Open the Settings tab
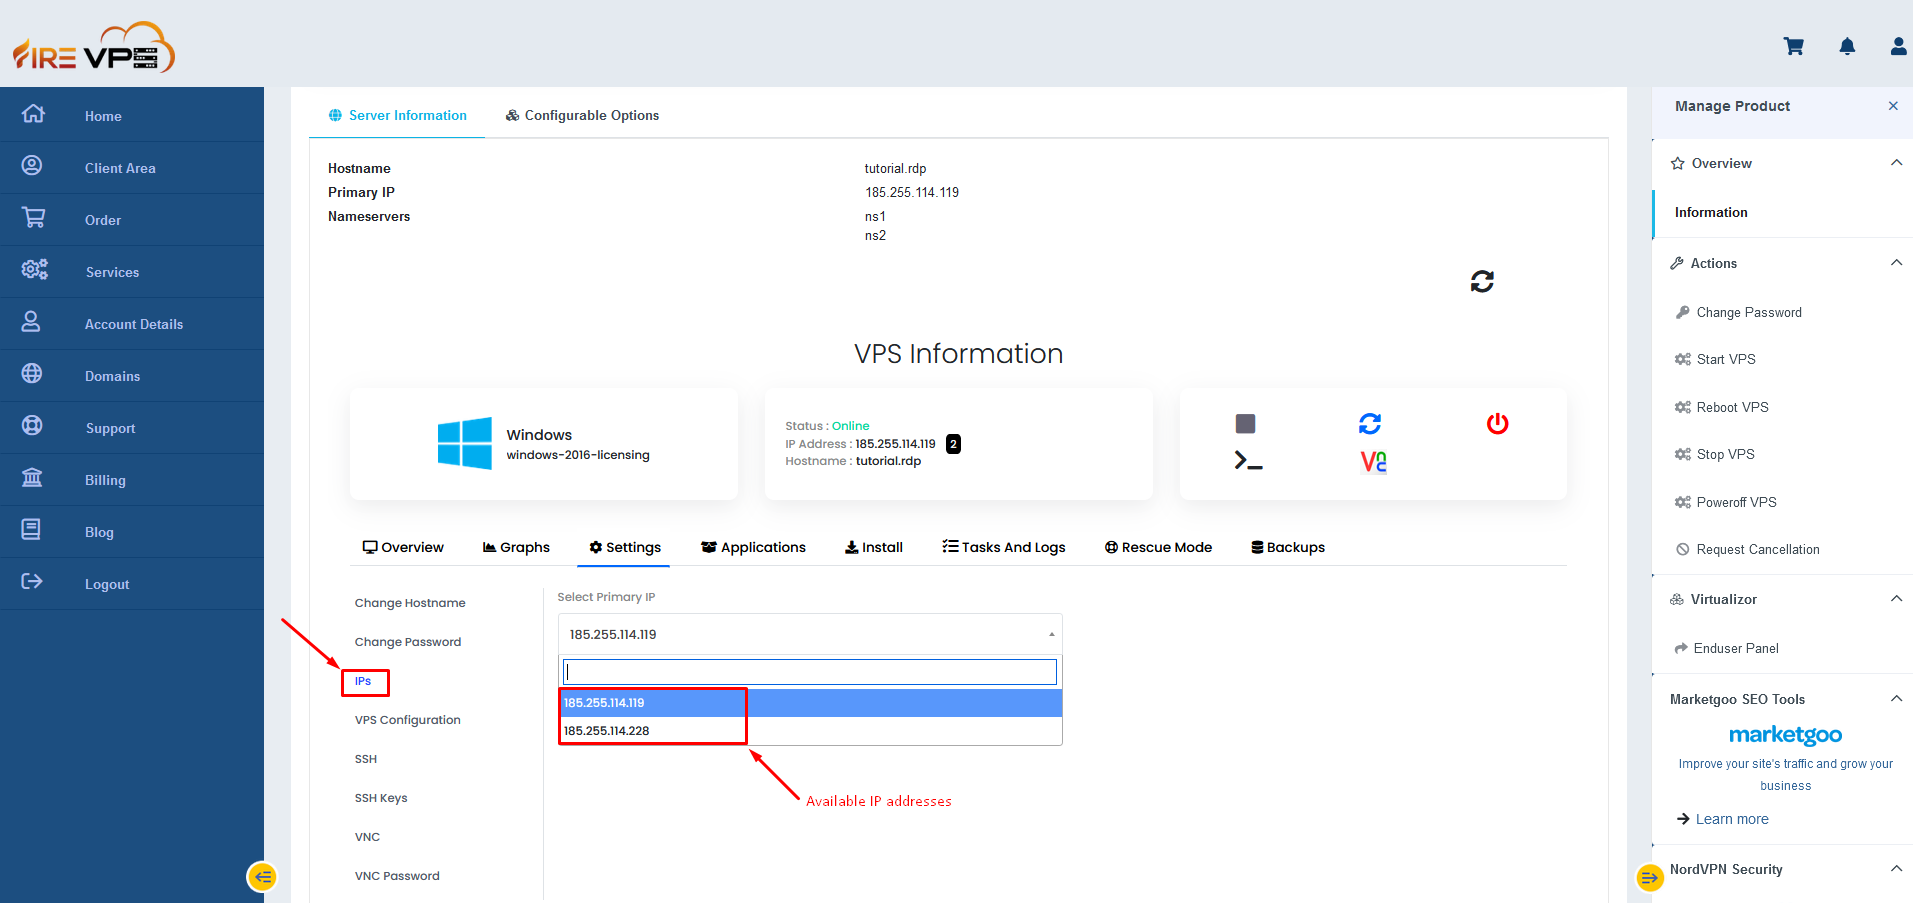 [x=625, y=547]
